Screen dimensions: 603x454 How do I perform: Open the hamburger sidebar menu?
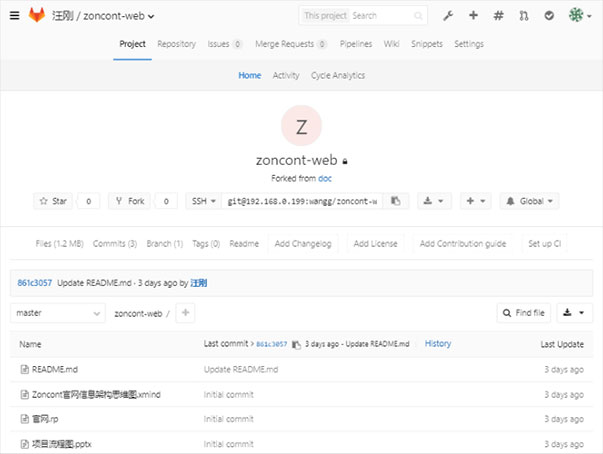pyautogui.click(x=15, y=15)
